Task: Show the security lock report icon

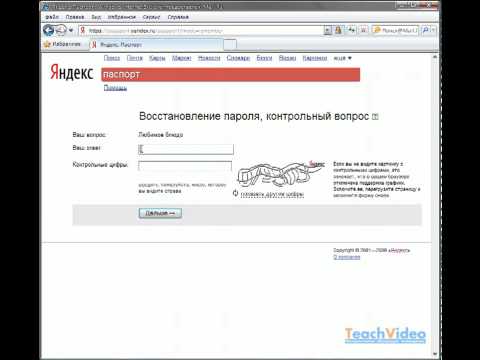Action: 338,30
